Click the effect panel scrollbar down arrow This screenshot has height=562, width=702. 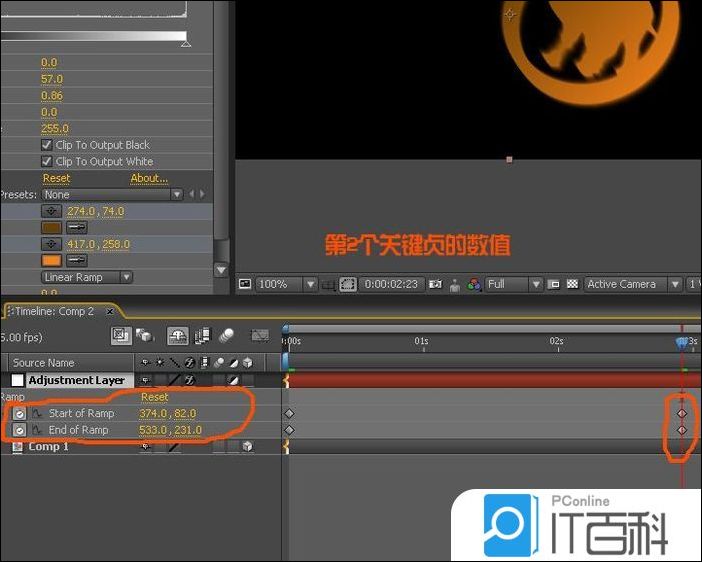tap(221, 270)
